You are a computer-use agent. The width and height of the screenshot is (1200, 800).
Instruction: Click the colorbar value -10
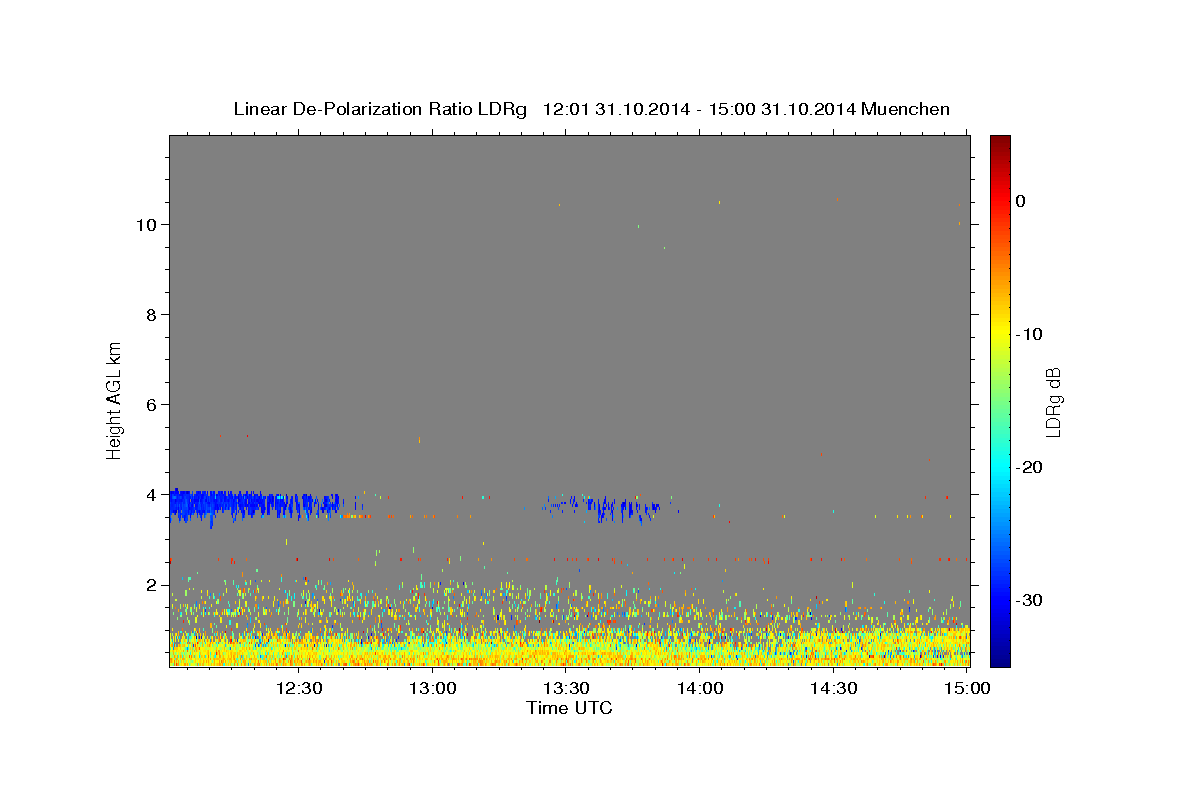click(1029, 334)
